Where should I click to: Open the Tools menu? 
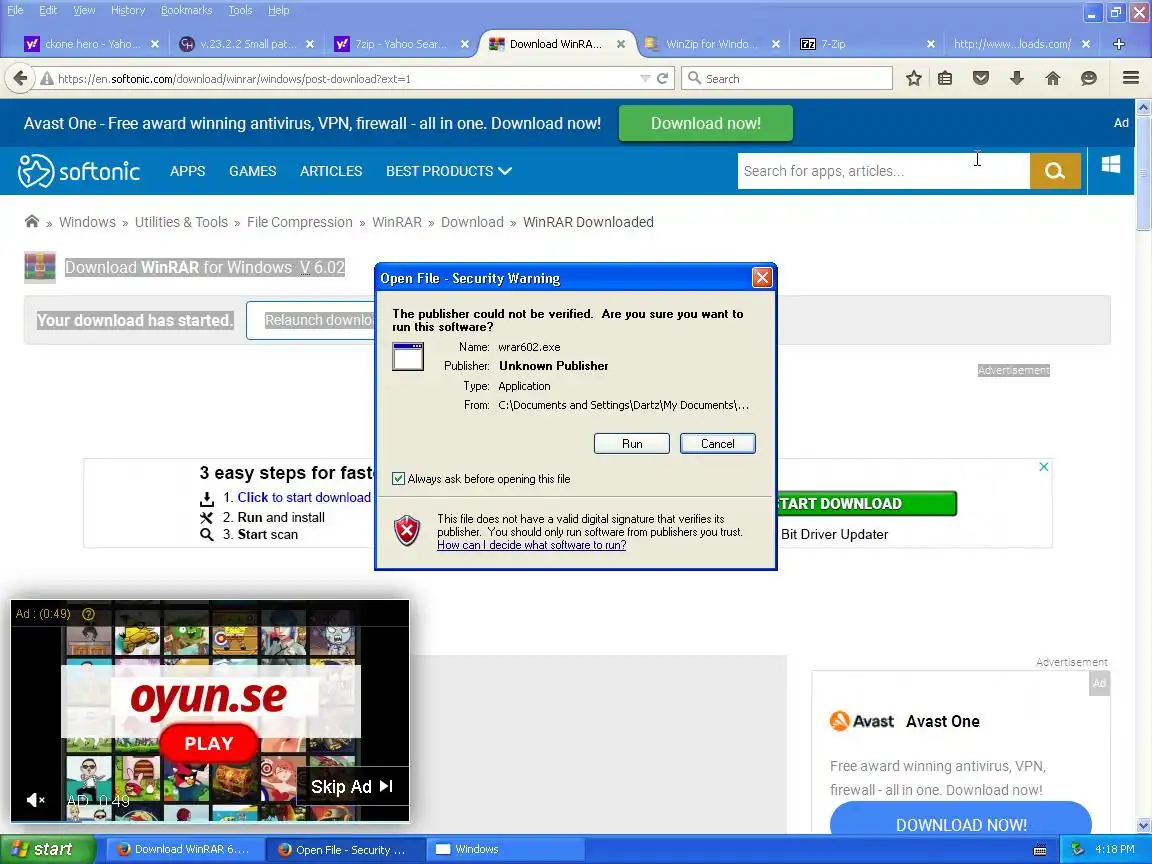tap(240, 10)
